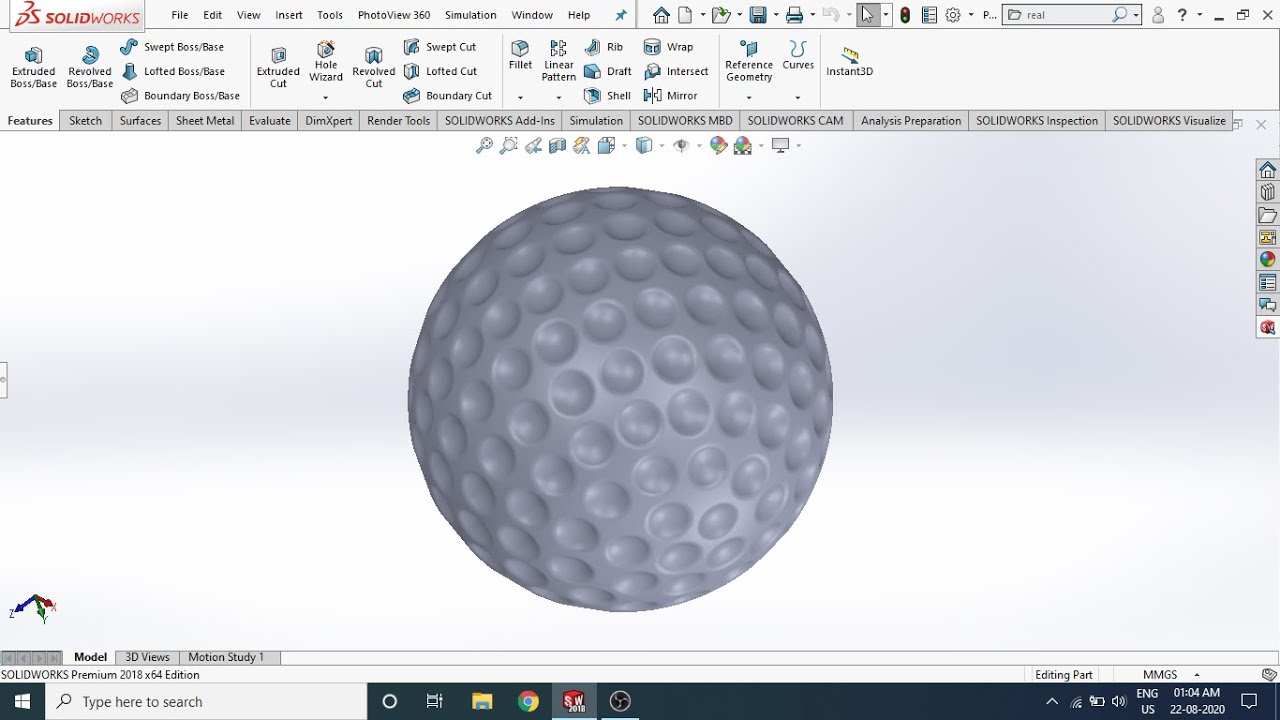Switch to the Evaluate tab
The height and width of the screenshot is (720, 1280).
(x=270, y=121)
